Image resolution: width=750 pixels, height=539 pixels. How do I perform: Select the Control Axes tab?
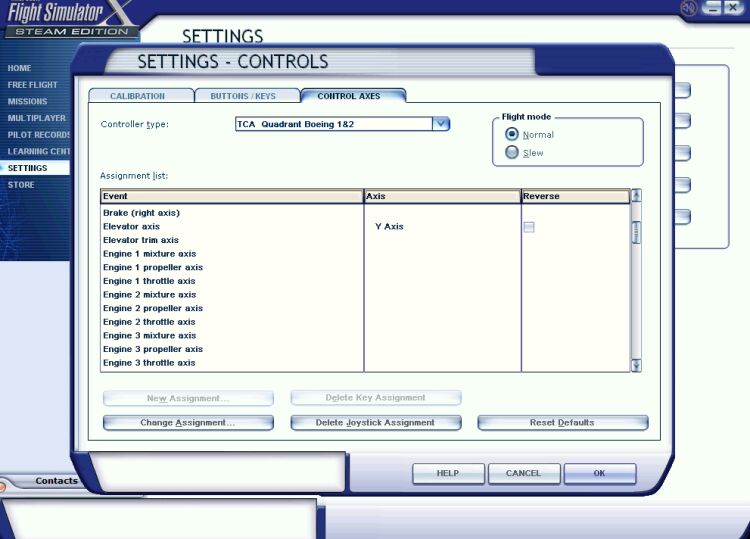point(353,96)
